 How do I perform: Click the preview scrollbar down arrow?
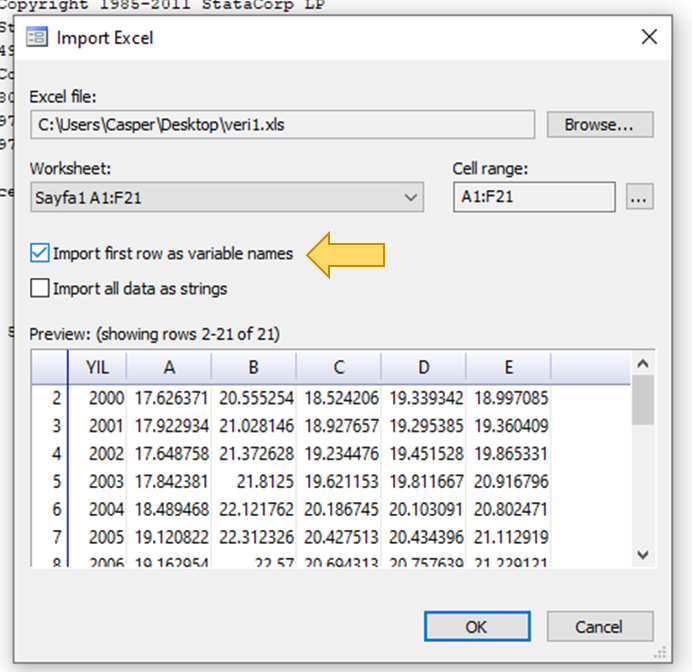click(643, 554)
